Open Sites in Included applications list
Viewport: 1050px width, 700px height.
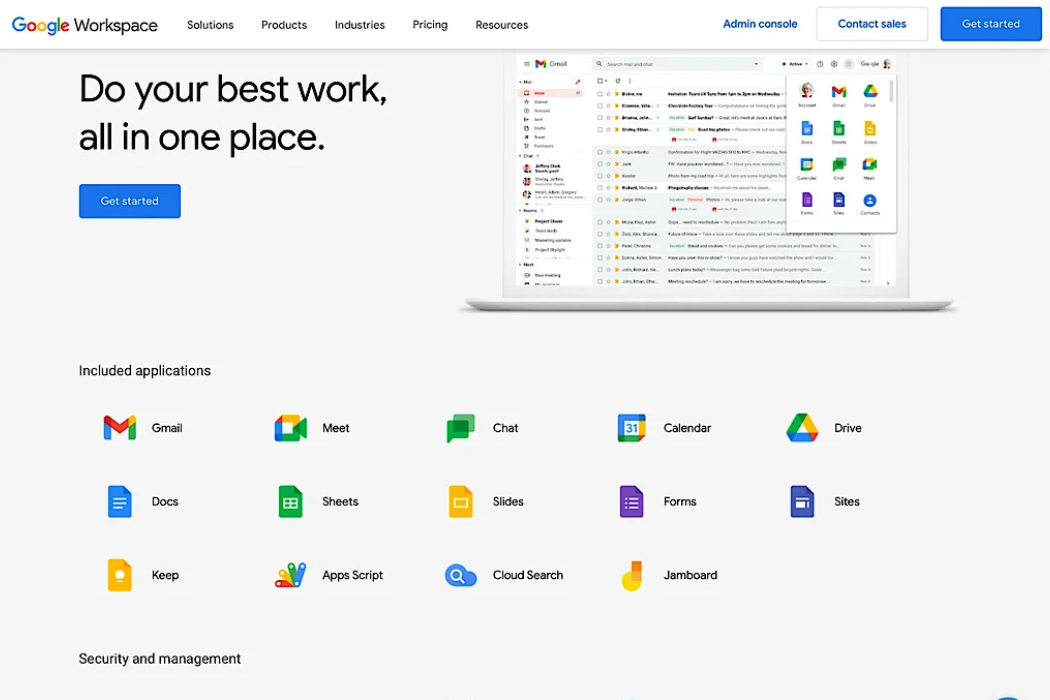[x=825, y=501]
